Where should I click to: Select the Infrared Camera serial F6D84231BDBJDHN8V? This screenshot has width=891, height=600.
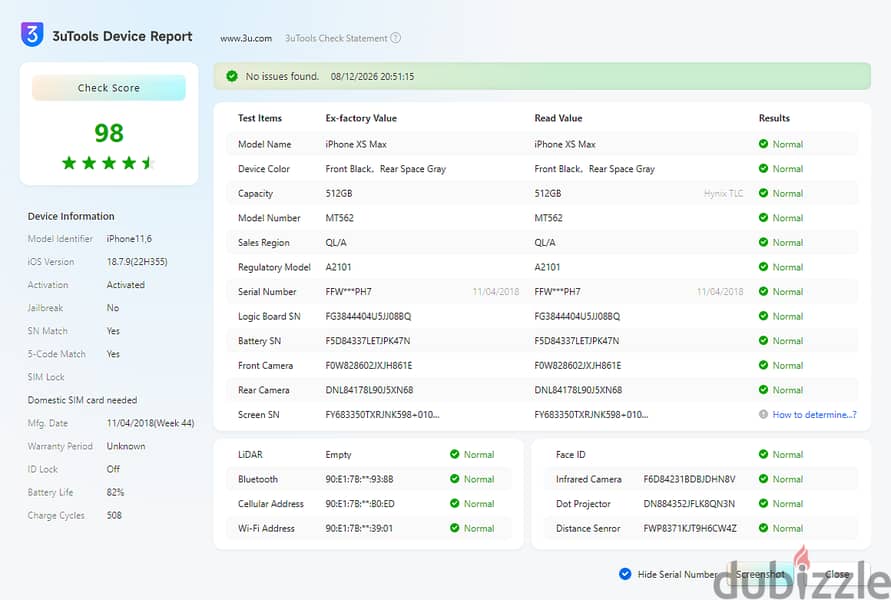point(689,479)
